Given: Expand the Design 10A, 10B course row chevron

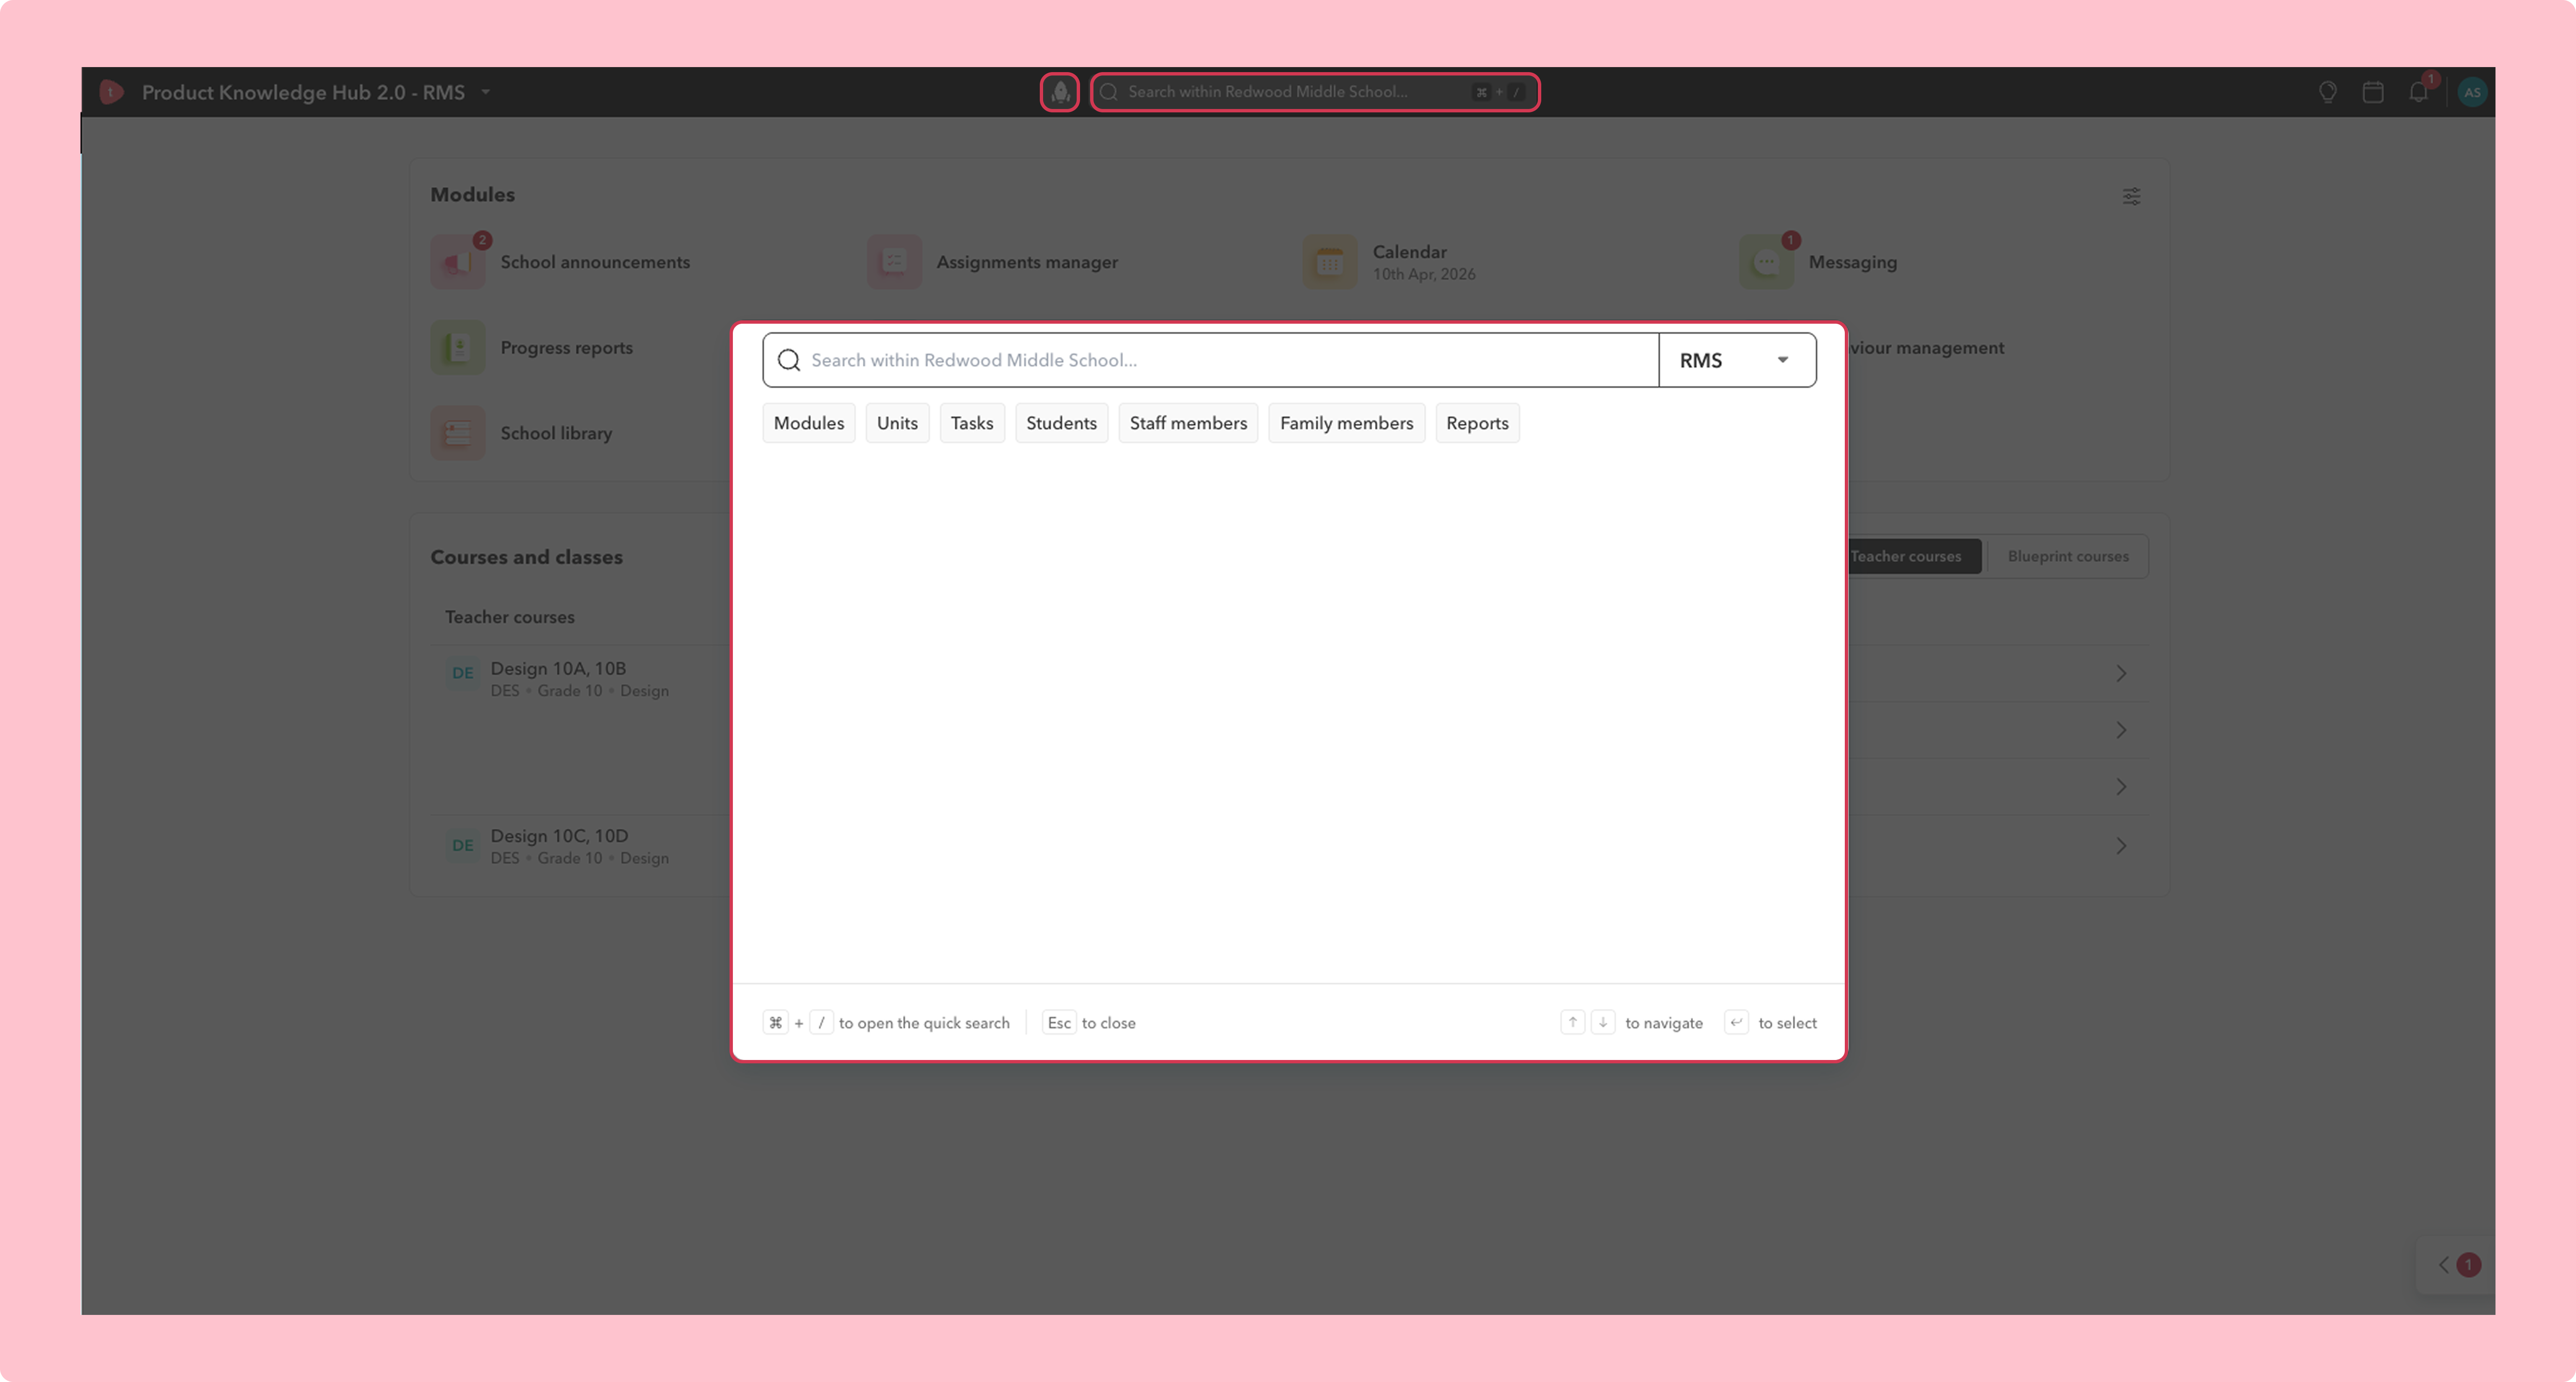Looking at the screenshot, I should coord(2121,673).
